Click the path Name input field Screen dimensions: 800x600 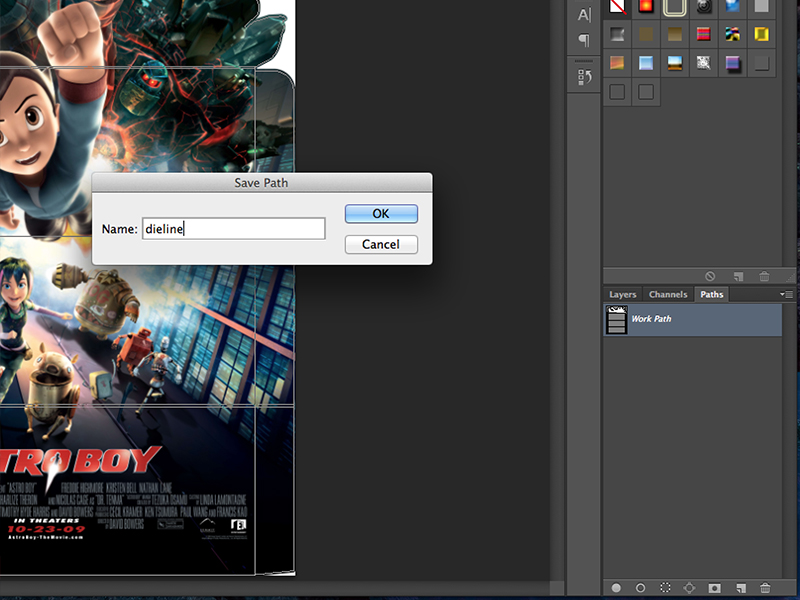pos(233,229)
